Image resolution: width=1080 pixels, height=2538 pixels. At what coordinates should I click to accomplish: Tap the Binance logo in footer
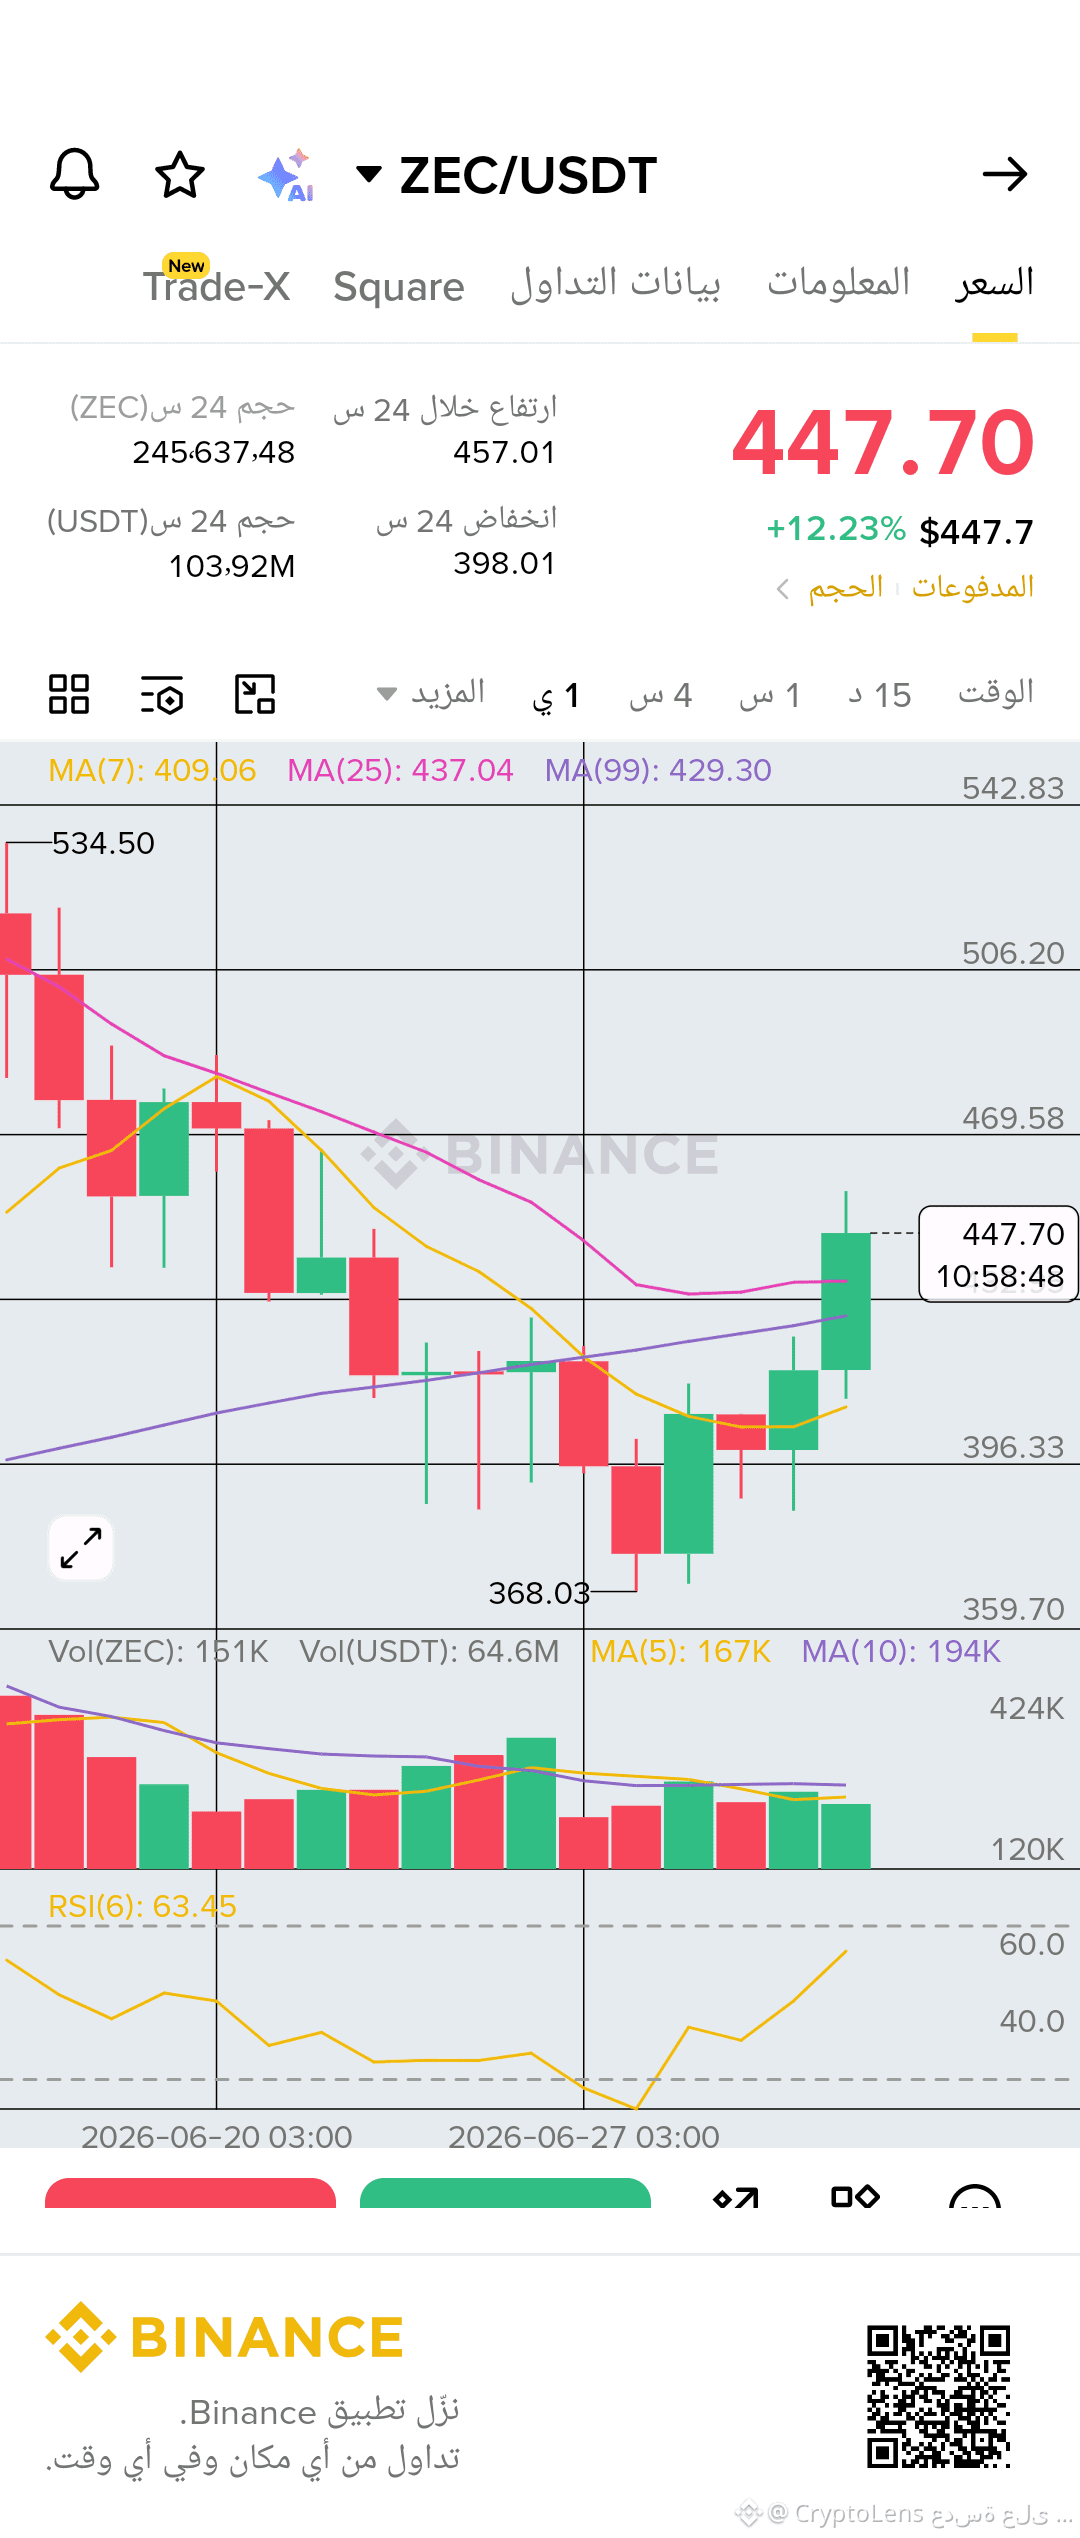[224, 2337]
